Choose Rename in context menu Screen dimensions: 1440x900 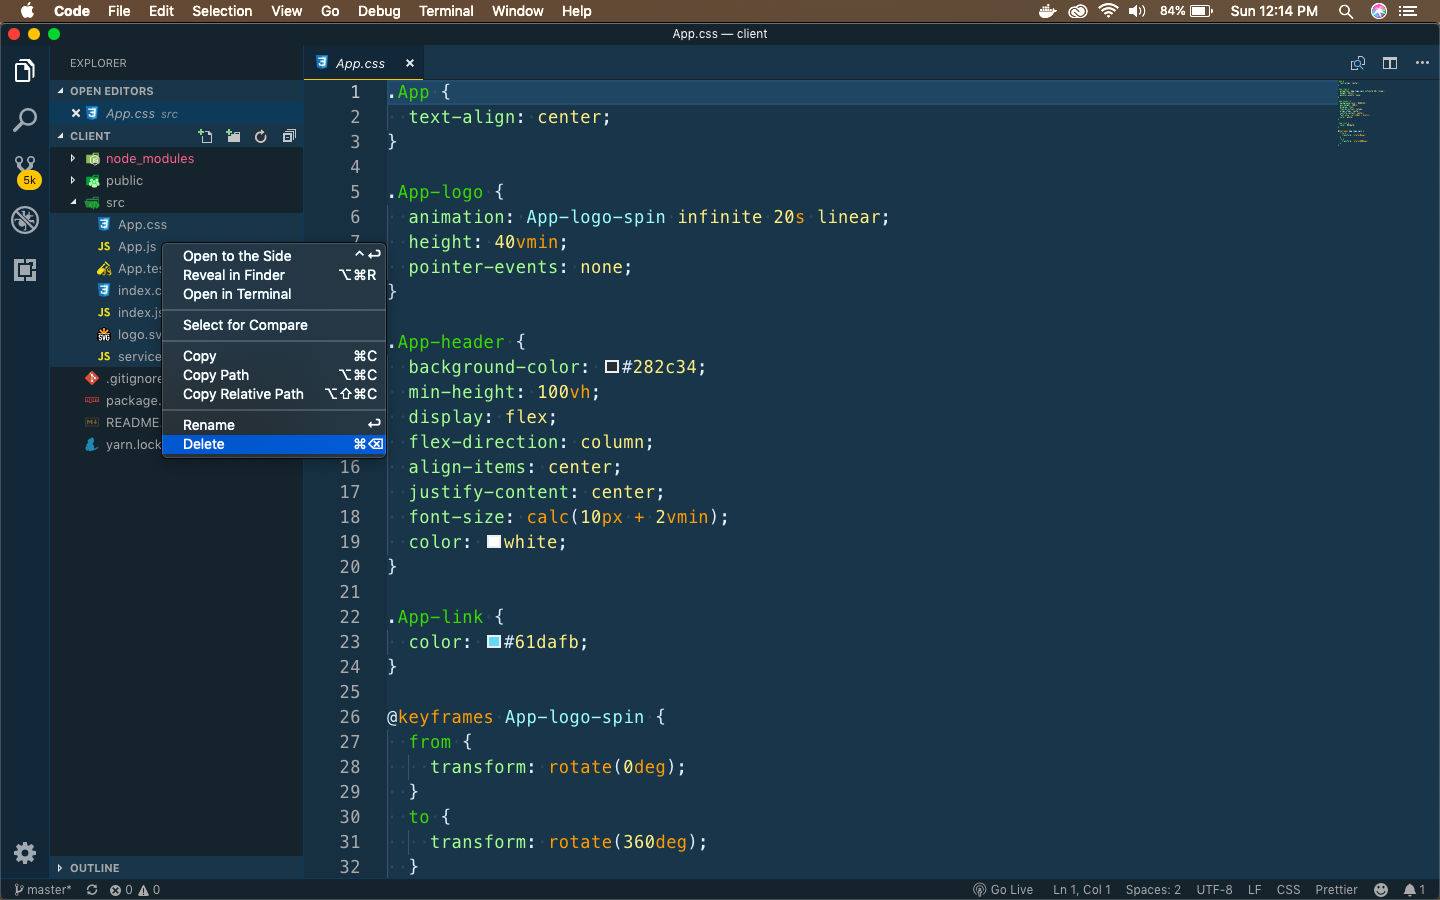274,425
